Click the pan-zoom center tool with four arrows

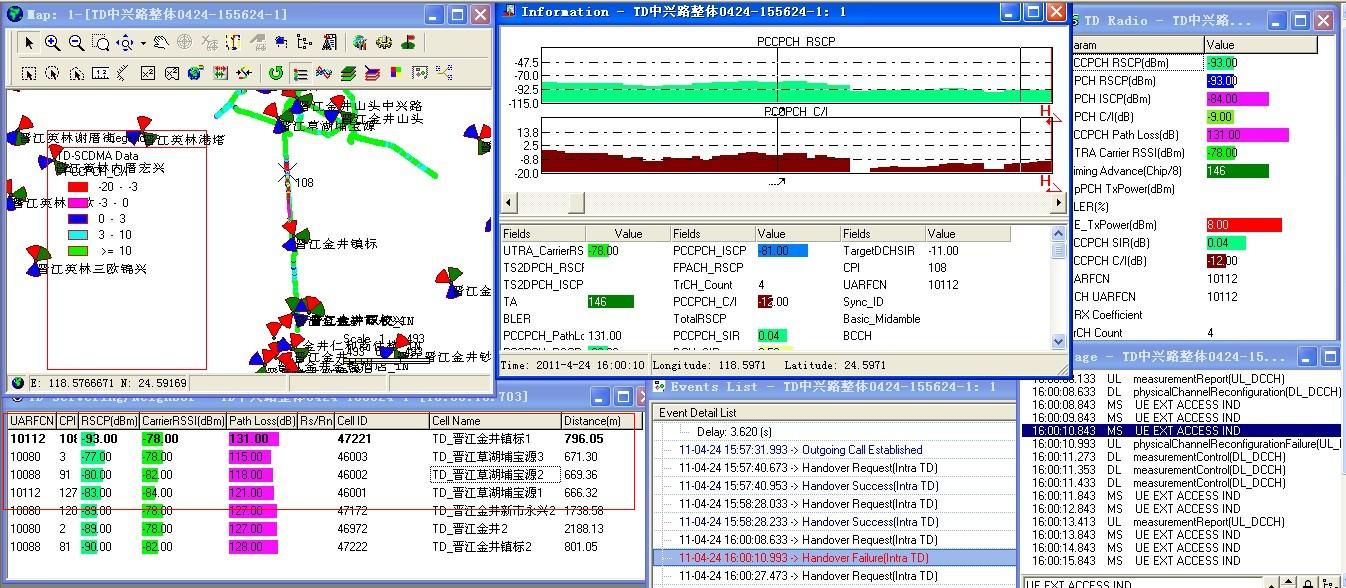pos(125,43)
